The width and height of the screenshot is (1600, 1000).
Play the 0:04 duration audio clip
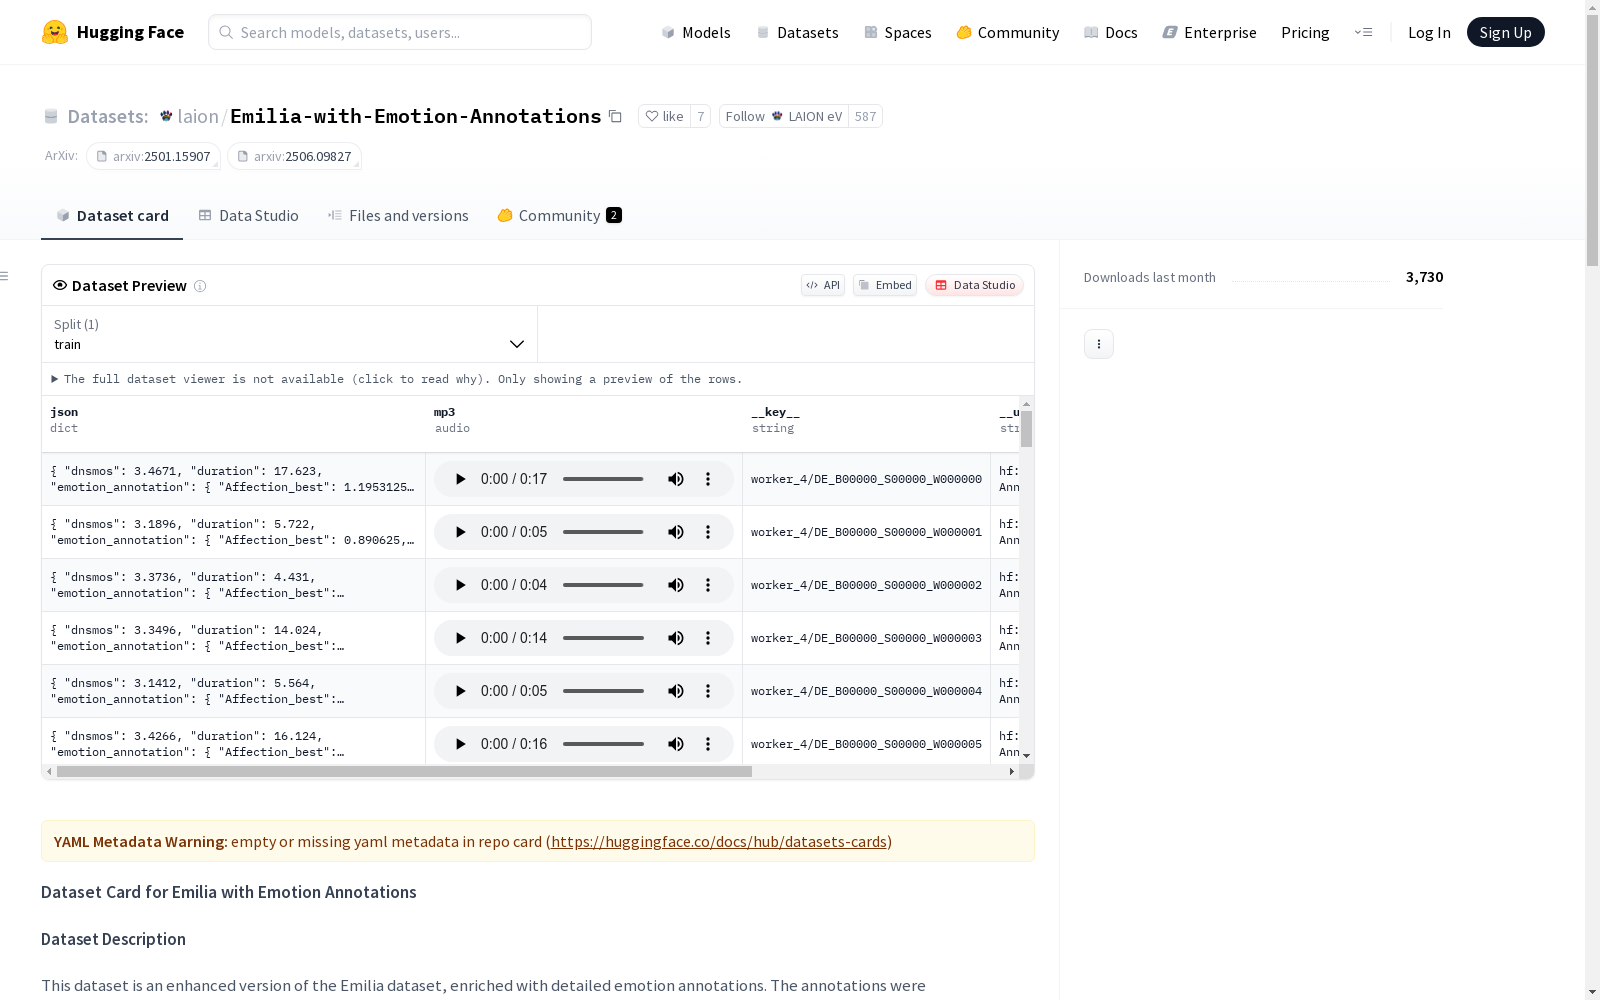pos(460,585)
